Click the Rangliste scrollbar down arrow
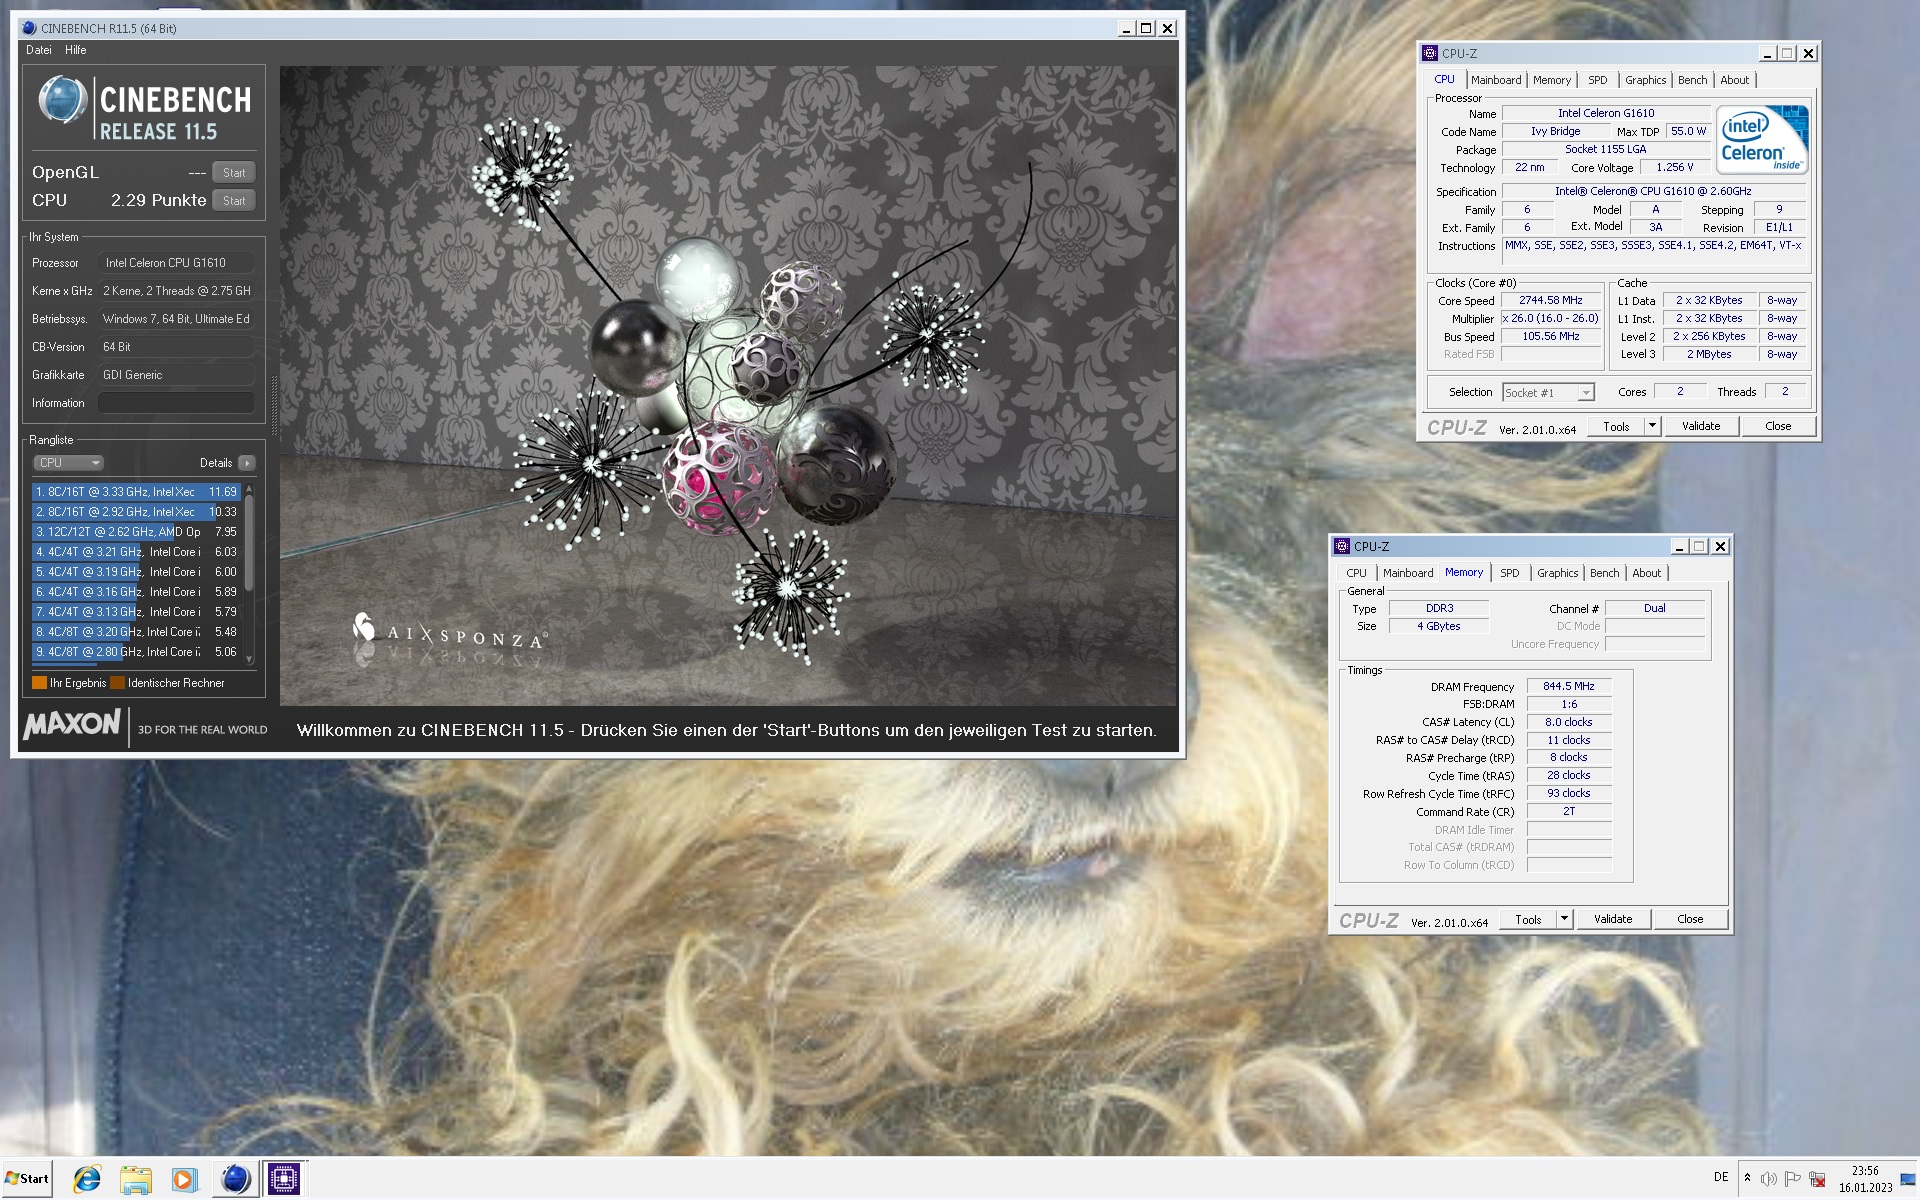This screenshot has height=1200, width=1920. (x=249, y=660)
